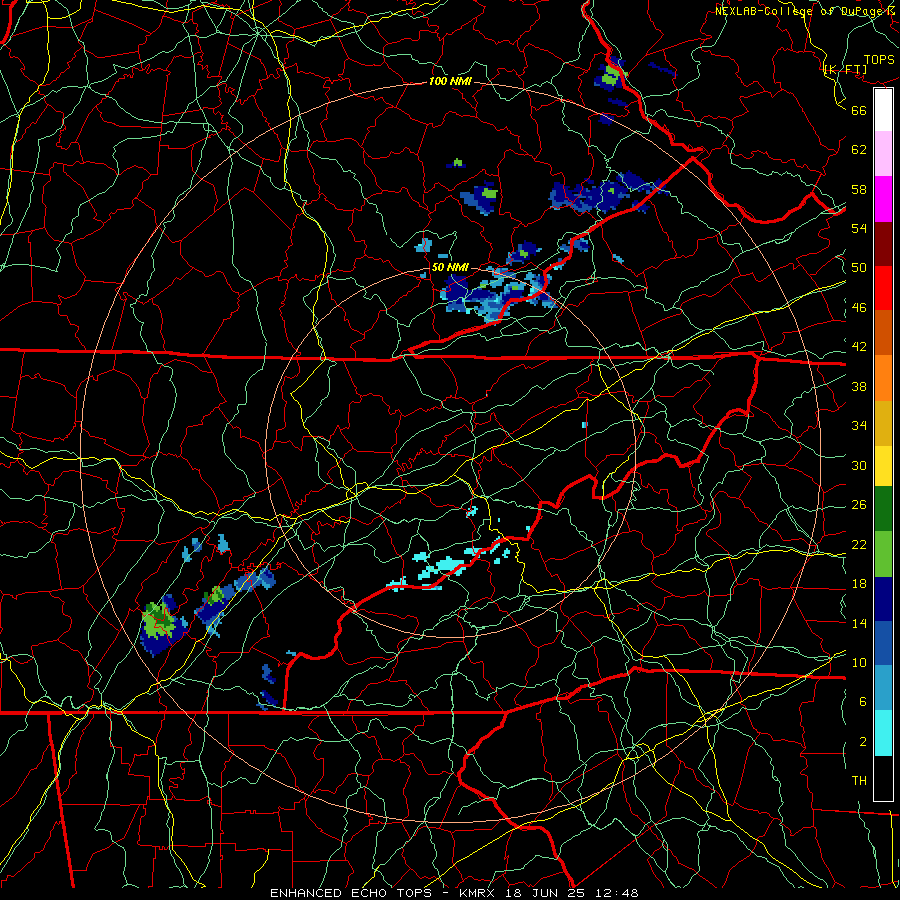
Task: Click the '34' legend value
Action: (x=859, y=425)
